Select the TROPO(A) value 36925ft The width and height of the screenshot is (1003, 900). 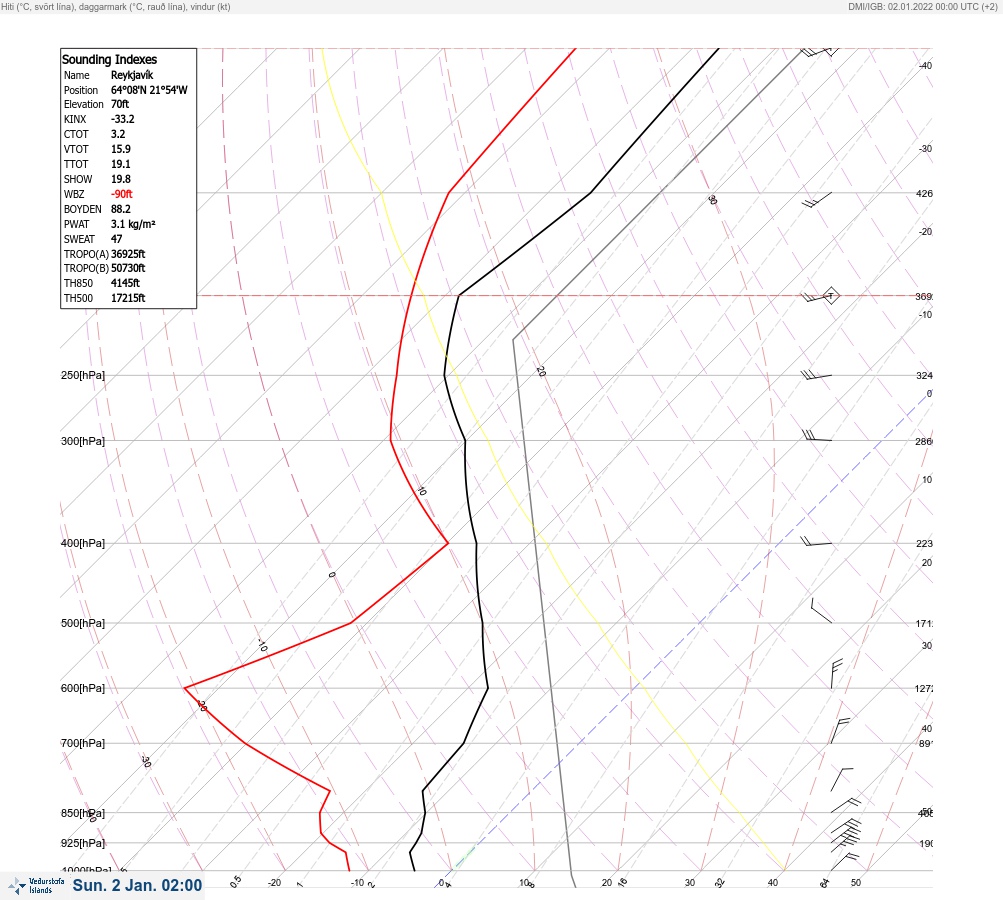pyautogui.click(x=128, y=254)
